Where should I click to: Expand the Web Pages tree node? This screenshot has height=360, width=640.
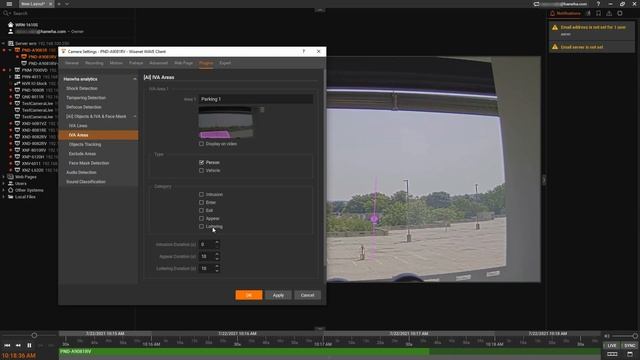(x=4, y=177)
